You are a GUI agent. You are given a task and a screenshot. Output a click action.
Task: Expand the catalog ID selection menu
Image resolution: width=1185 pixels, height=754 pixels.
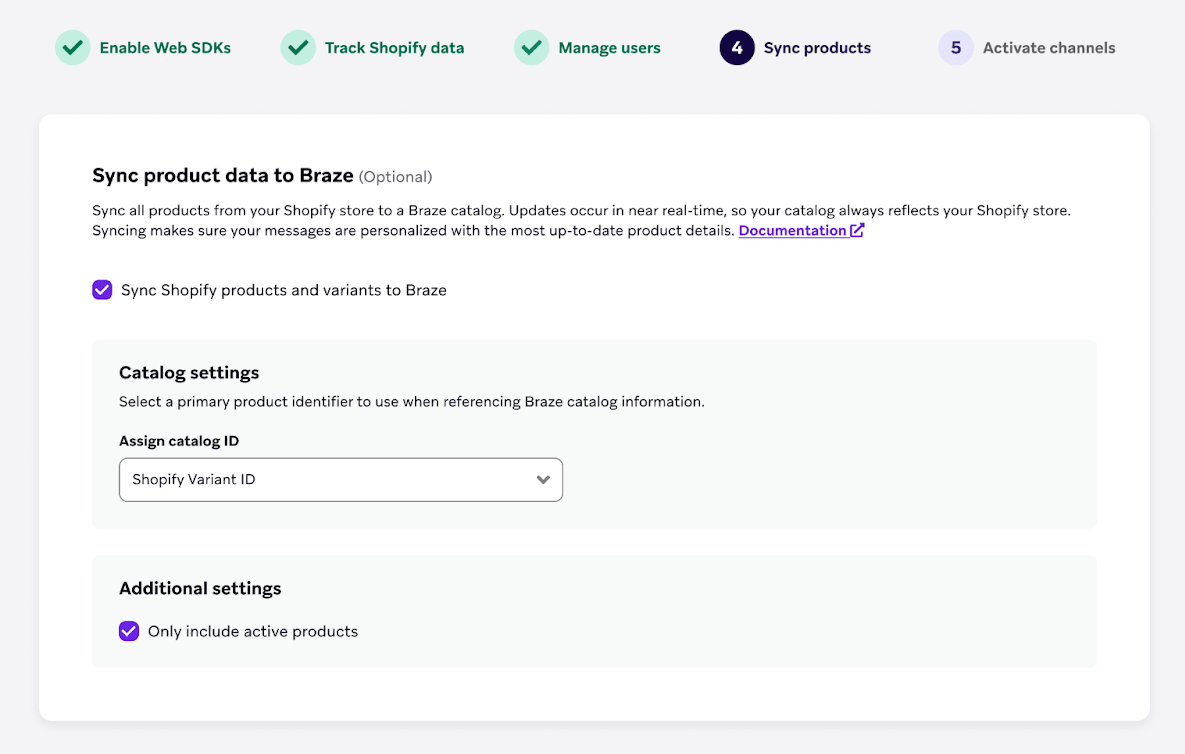tap(340, 480)
